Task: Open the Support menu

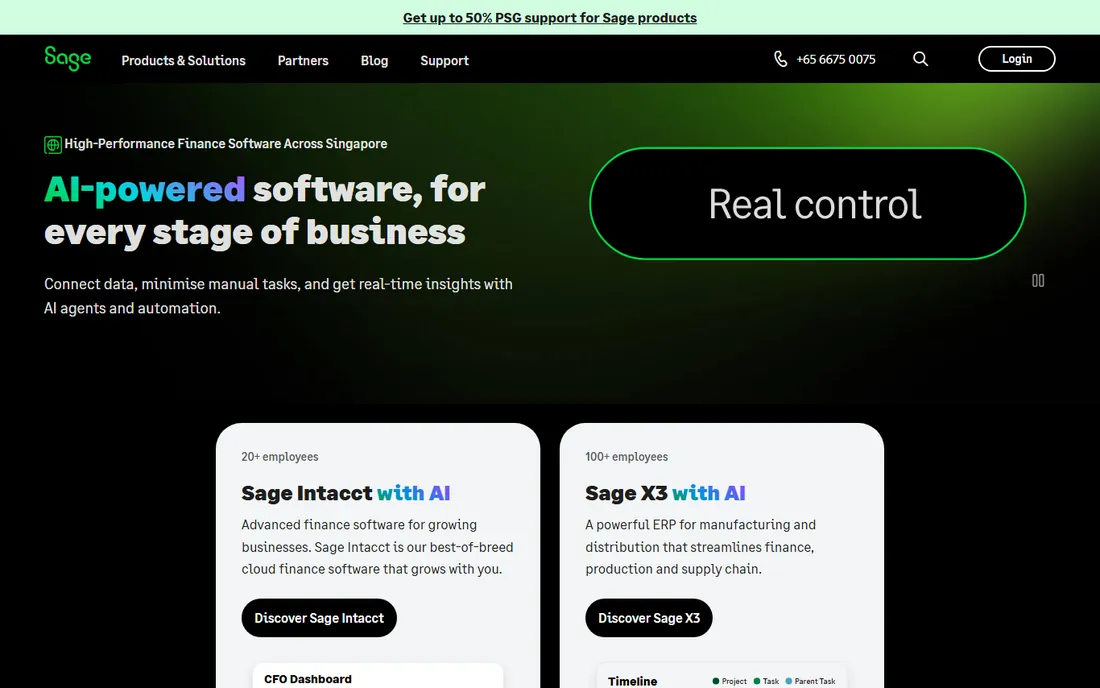Action: click(x=445, y=60)
